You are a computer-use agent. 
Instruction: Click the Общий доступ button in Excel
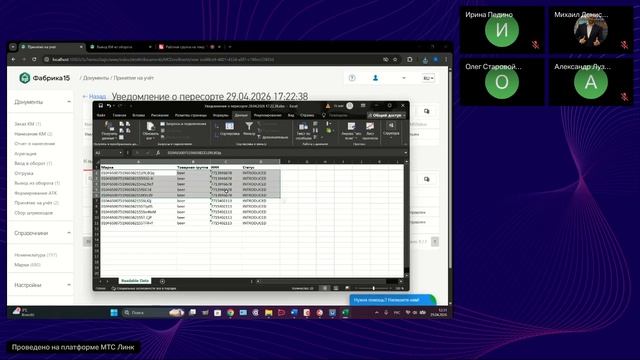(x=387, y=116)
